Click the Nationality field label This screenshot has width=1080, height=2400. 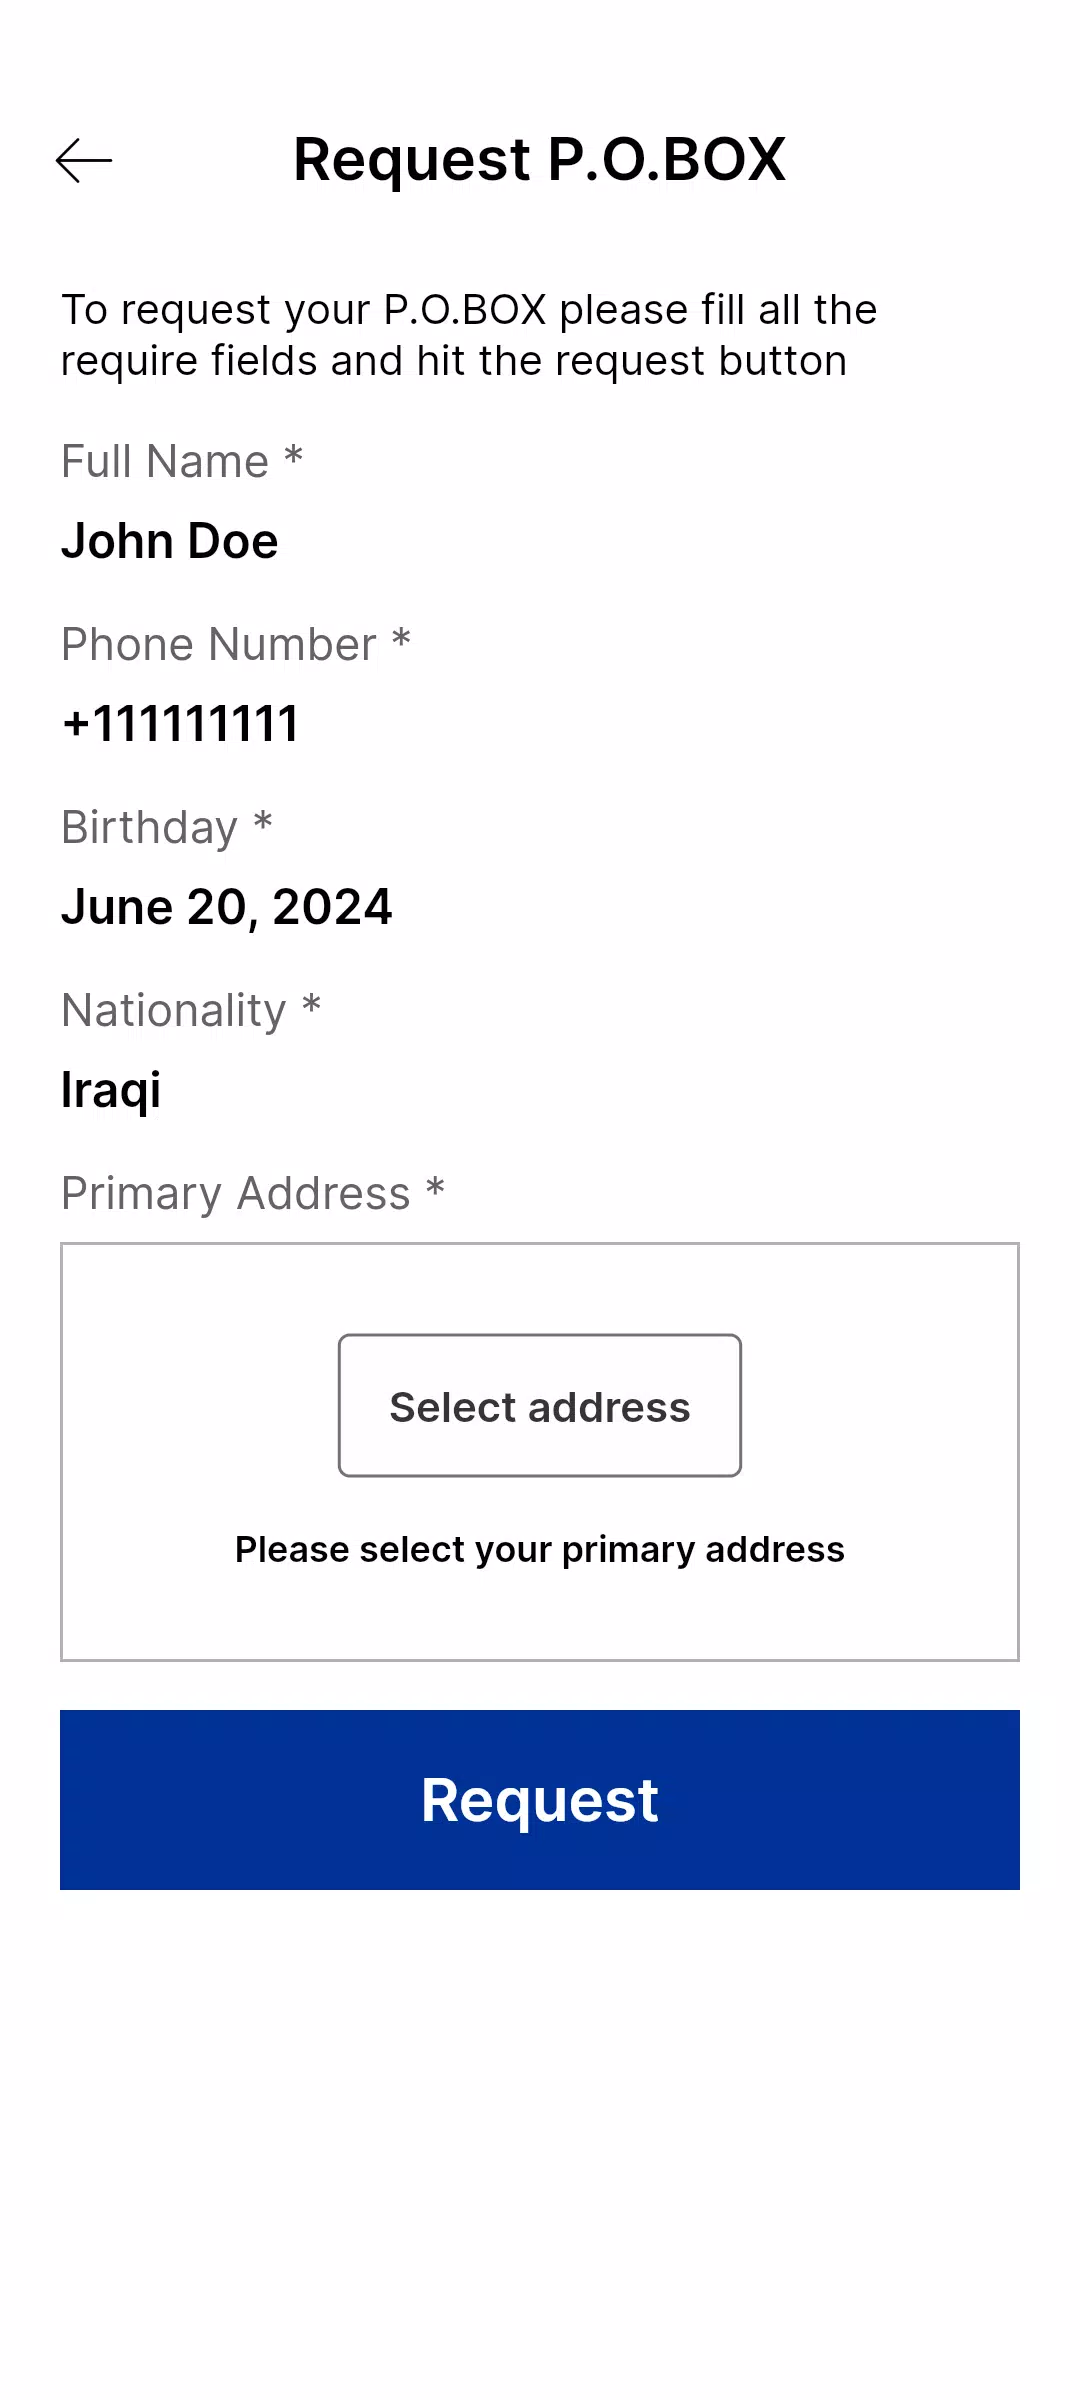174,1011
